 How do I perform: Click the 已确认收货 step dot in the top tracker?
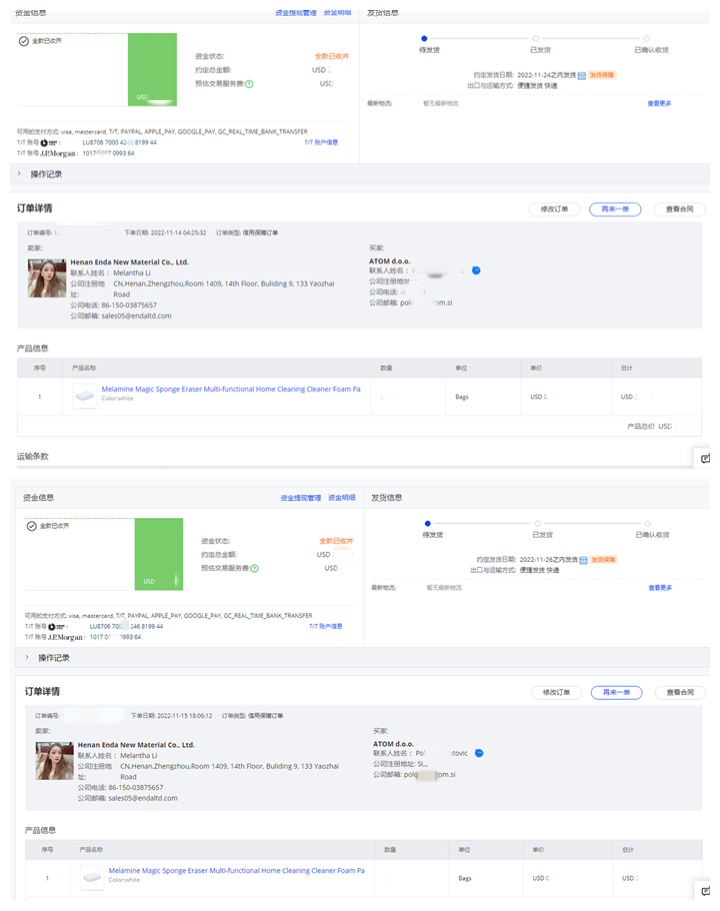point(647,38)
